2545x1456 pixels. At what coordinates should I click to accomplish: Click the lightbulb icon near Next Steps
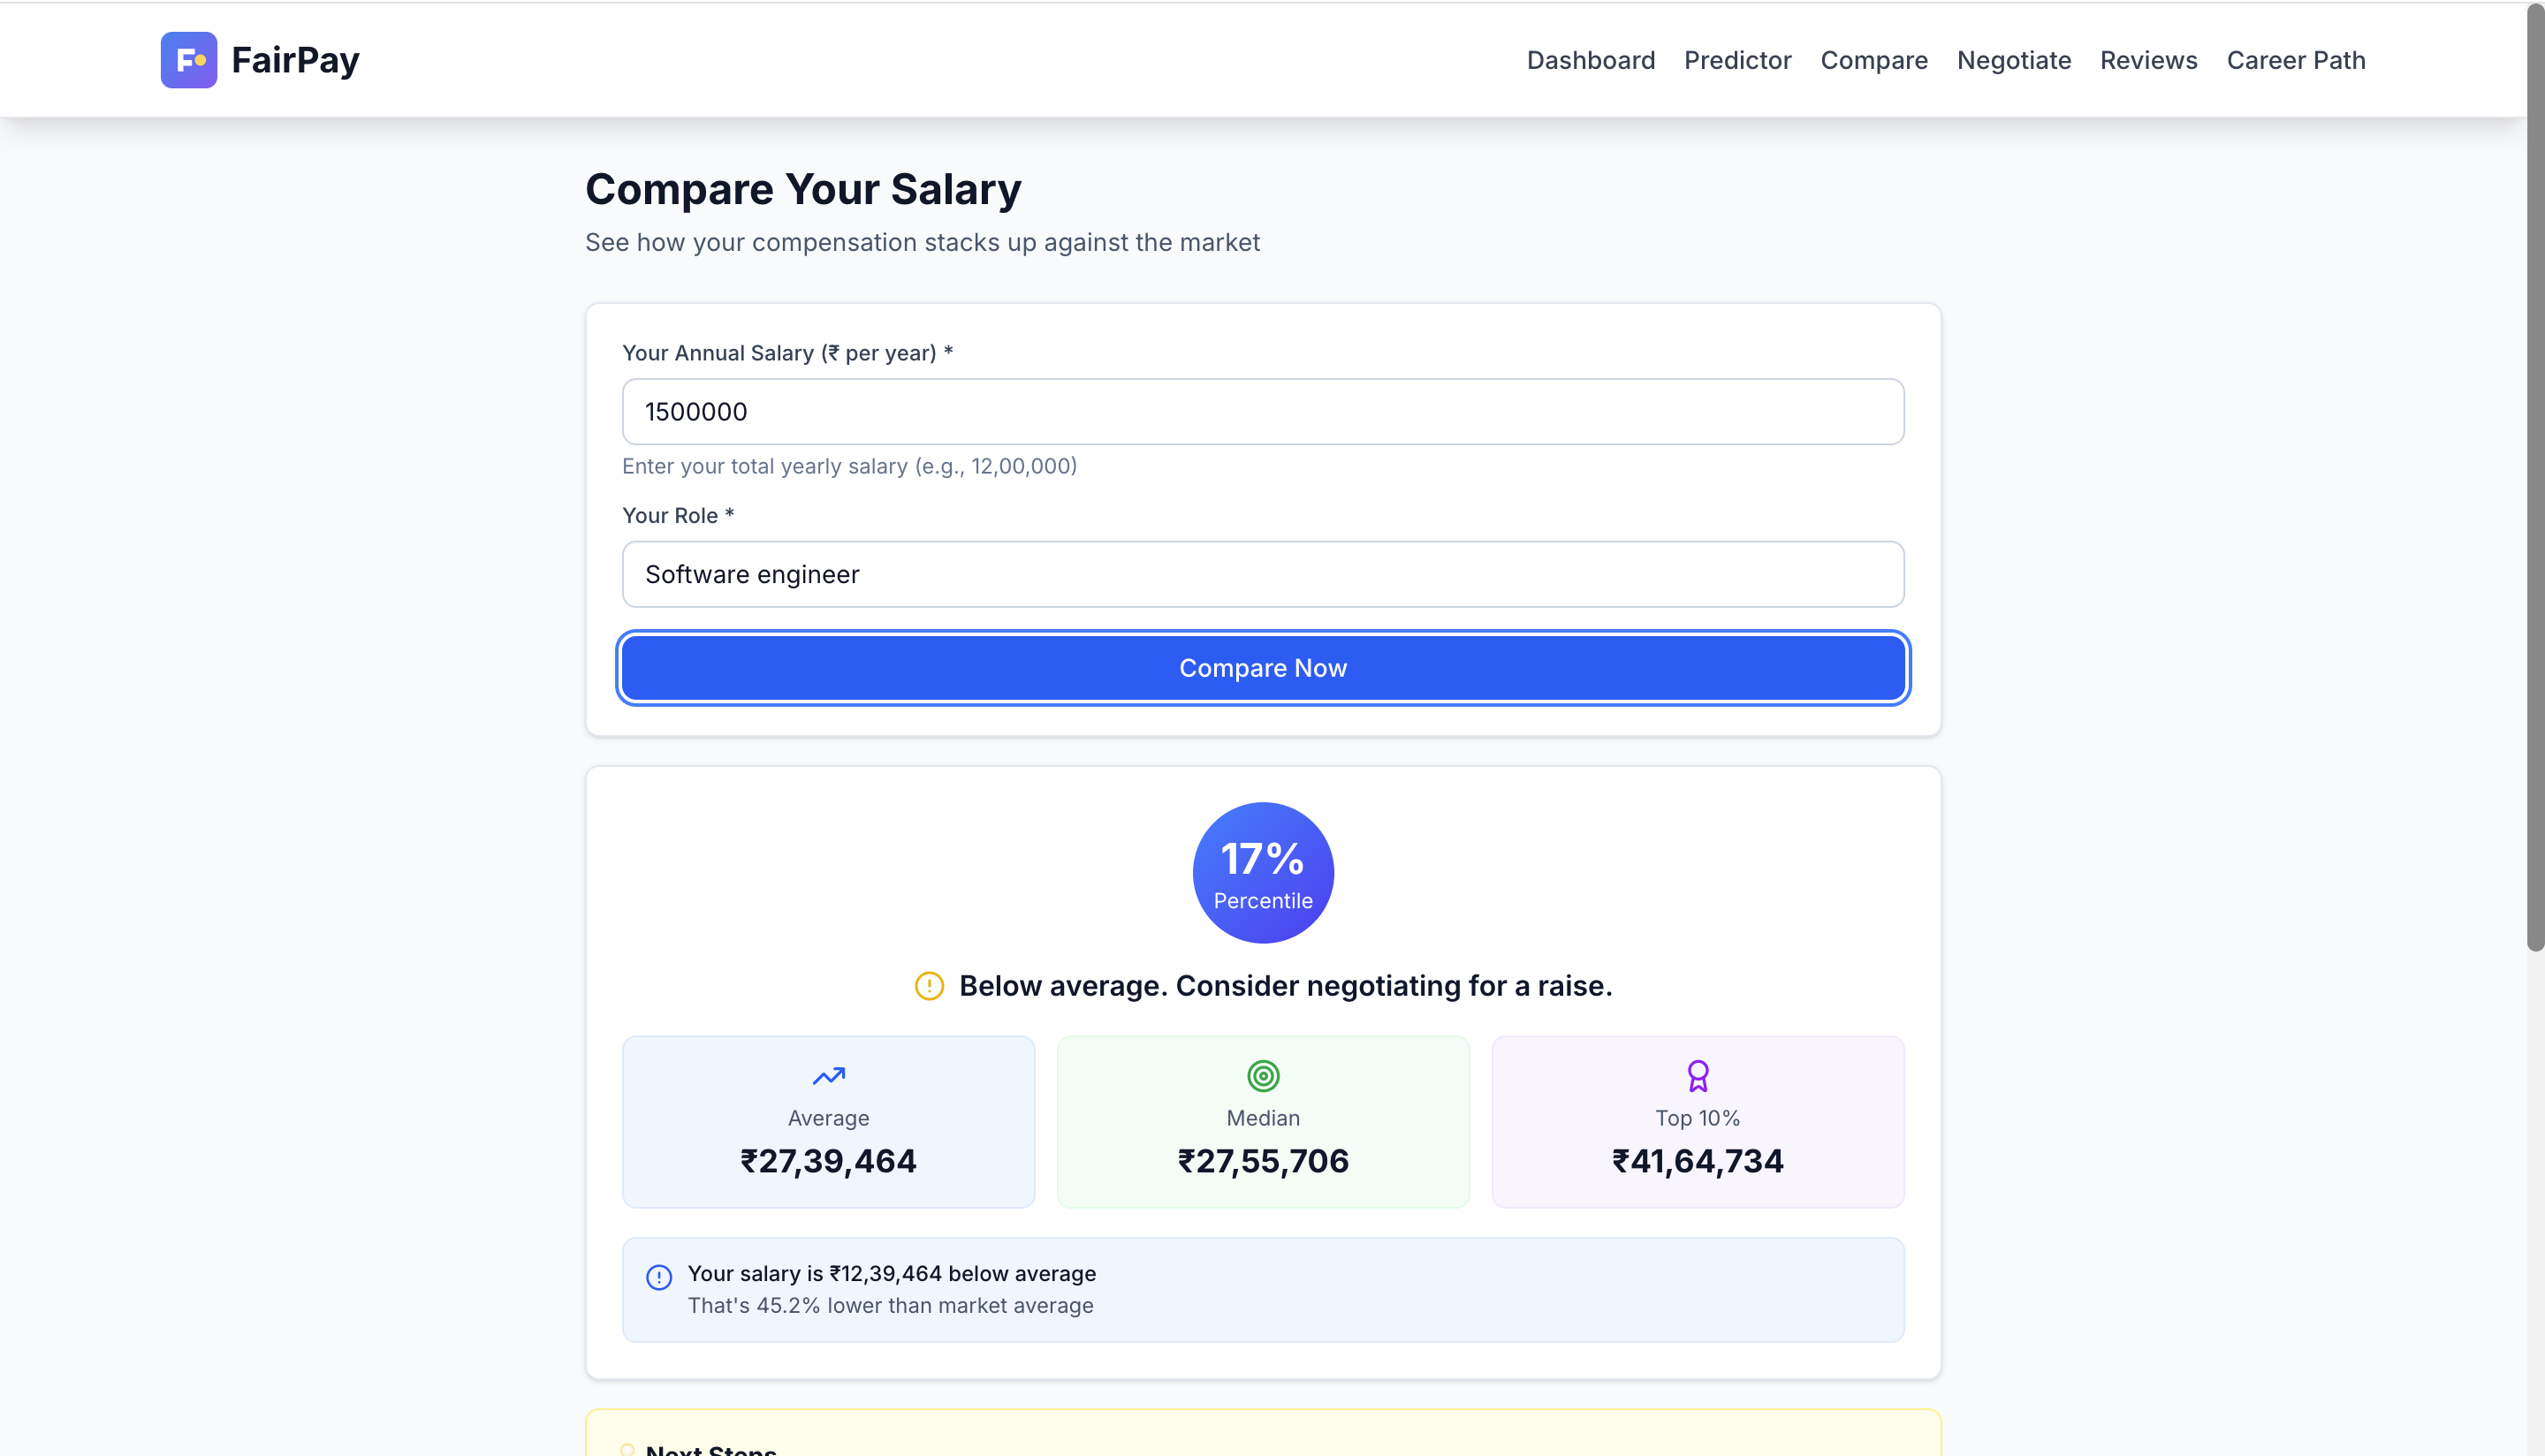click(627, 1449)
